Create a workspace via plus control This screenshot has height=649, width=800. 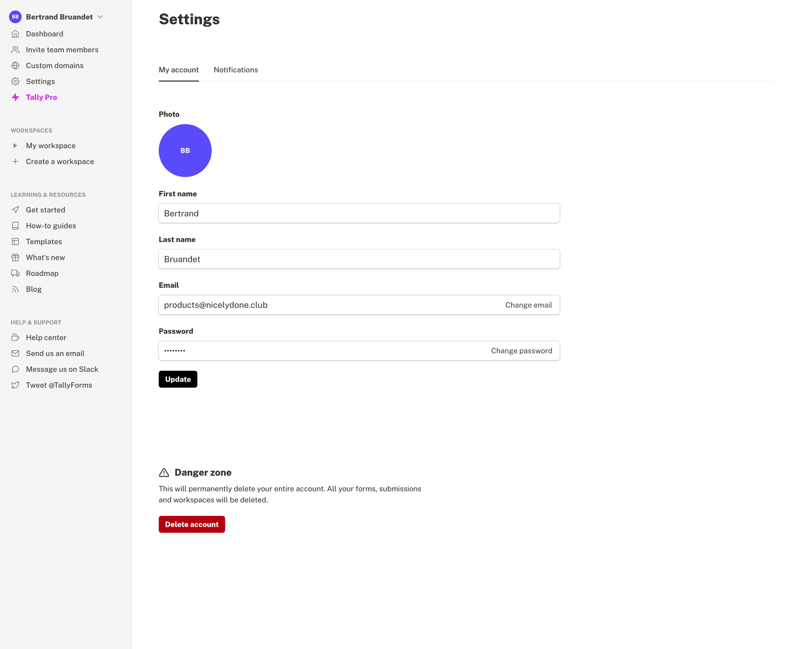point(15,161)
